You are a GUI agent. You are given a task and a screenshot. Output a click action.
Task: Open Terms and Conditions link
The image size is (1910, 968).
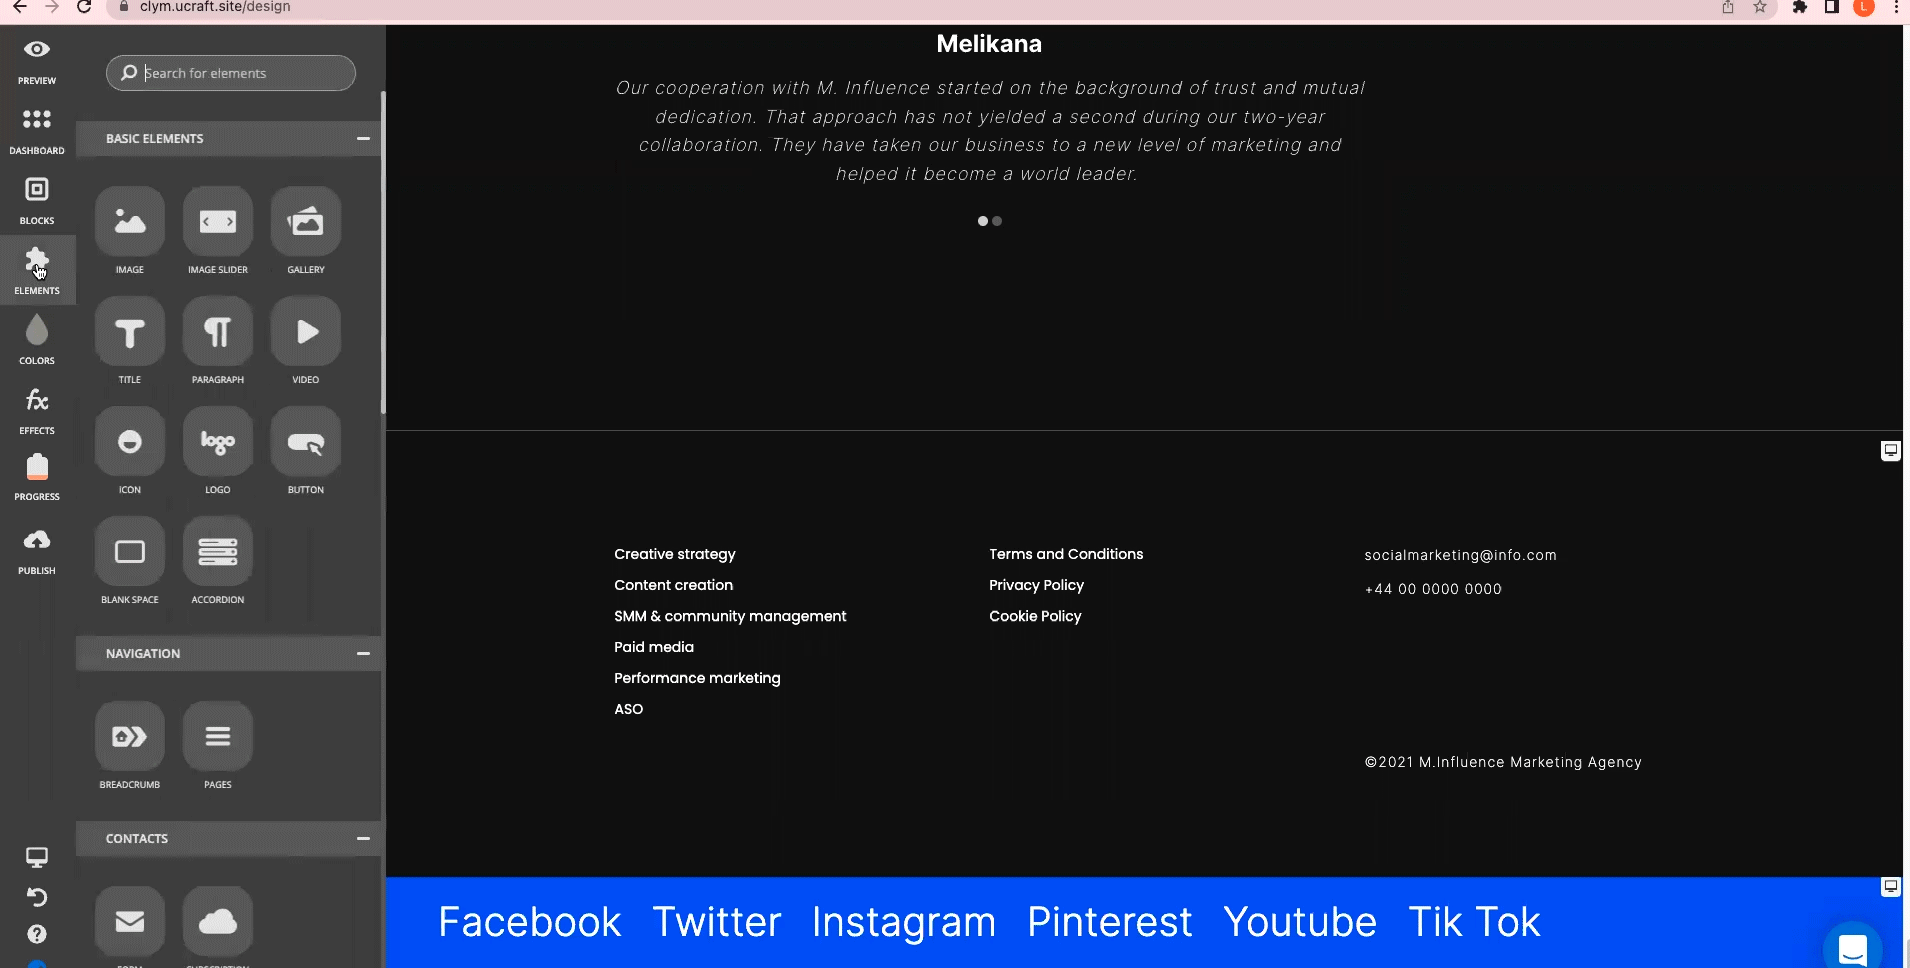pyautogui.click(x=1066, y=554)
